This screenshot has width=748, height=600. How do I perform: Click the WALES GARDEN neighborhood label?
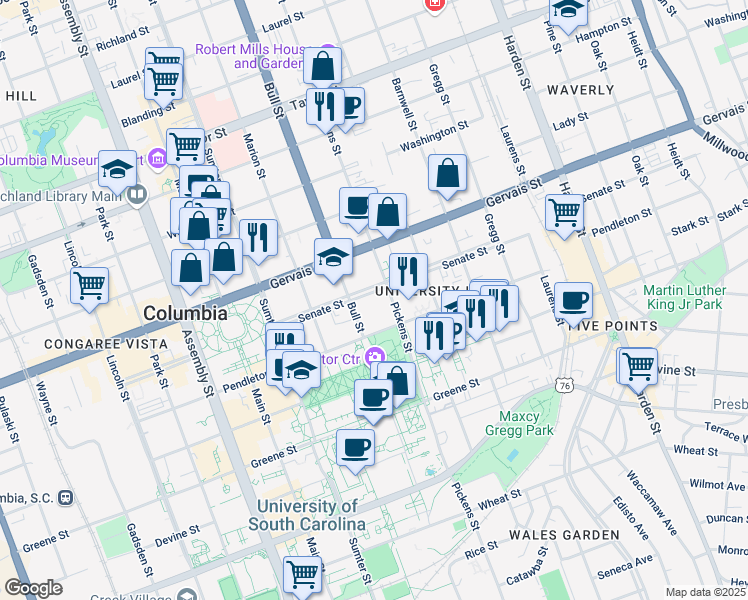(x=564, y=535)
